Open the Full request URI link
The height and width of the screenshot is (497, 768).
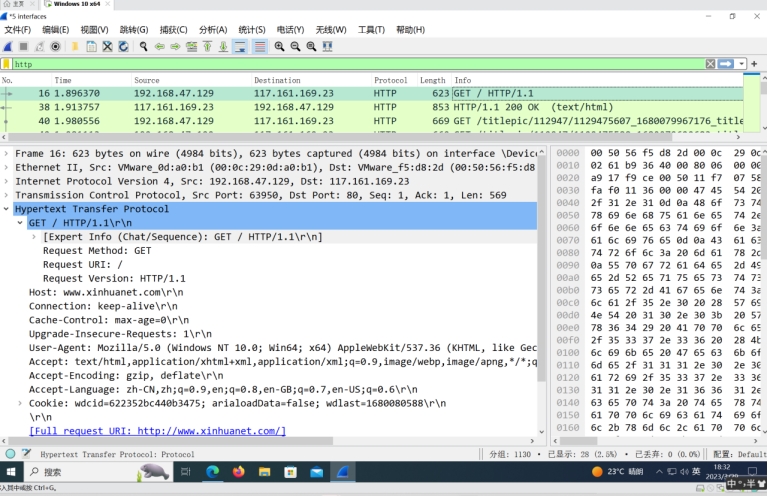pyautogui.click(x=157, y=431)
